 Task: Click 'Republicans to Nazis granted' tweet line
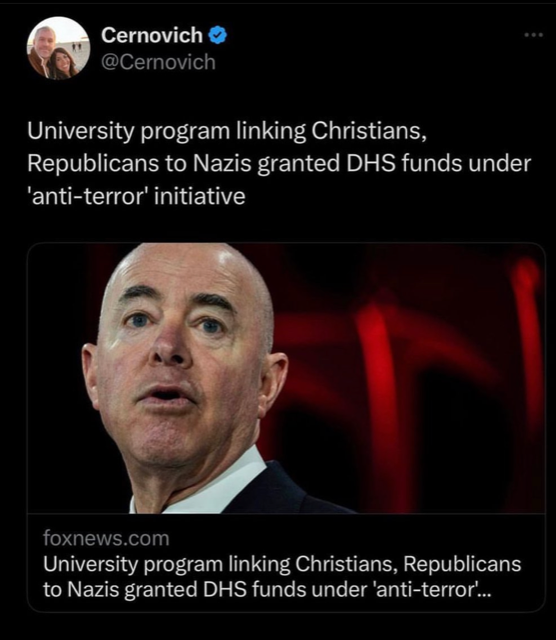click(184, 164)
